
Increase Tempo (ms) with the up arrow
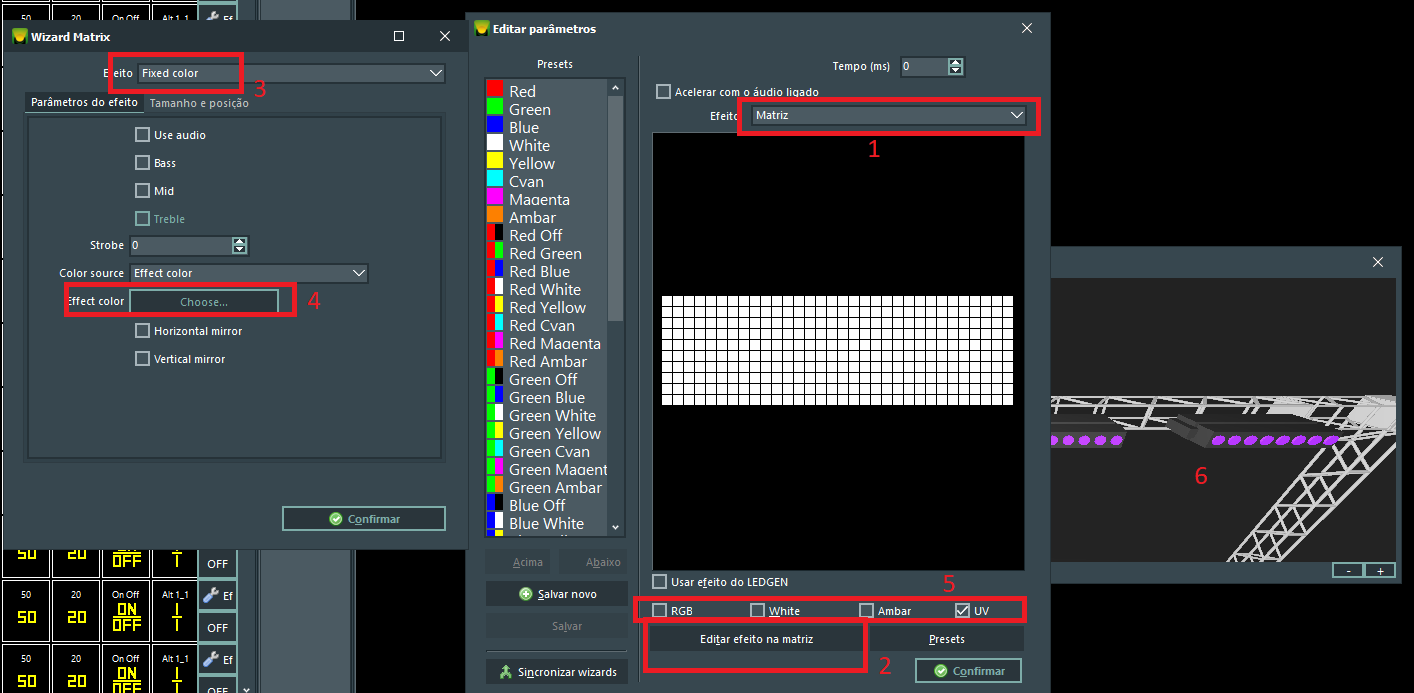coord(956,63)
